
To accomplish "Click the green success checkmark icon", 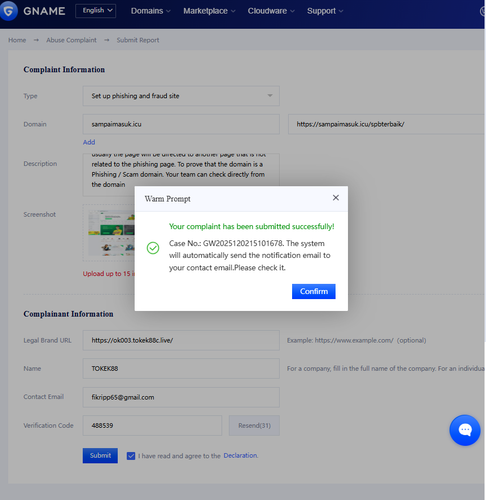I will (153, 248).
